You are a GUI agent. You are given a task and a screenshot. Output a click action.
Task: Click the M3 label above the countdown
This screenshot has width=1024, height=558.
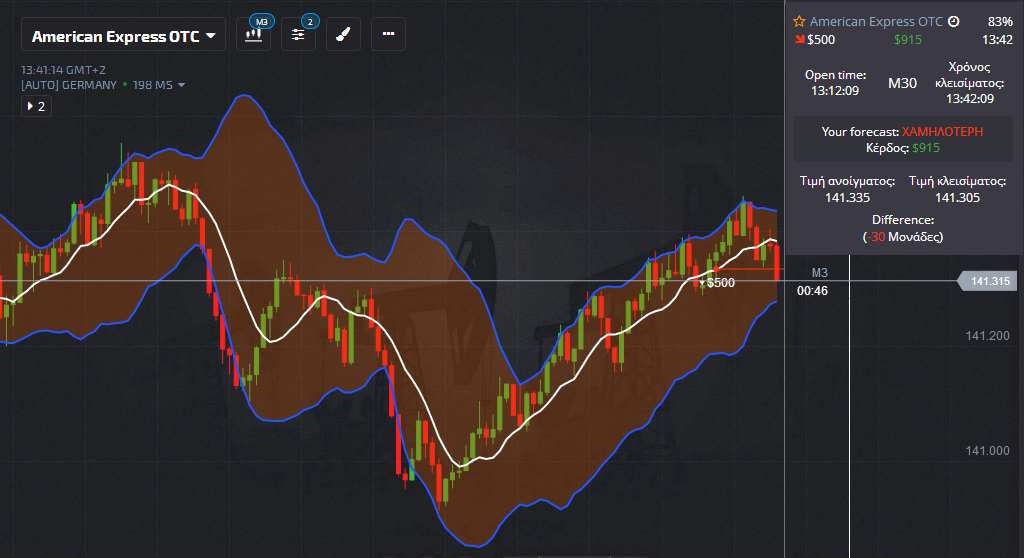(820, 273)
